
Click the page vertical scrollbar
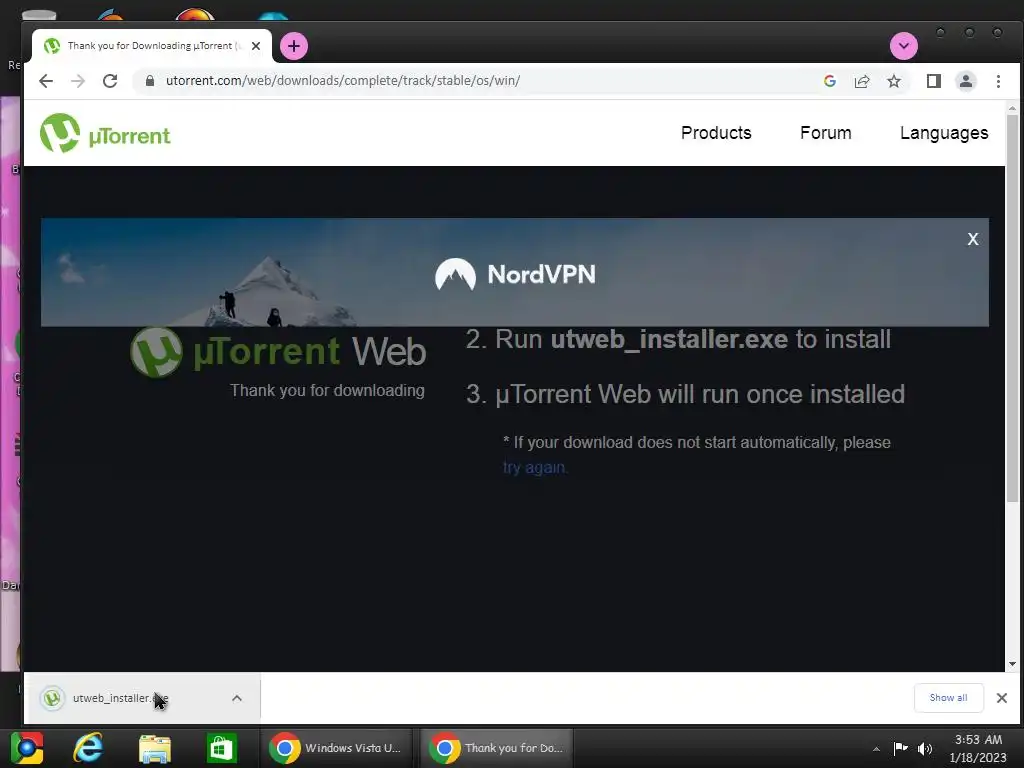click(1012, 308)
